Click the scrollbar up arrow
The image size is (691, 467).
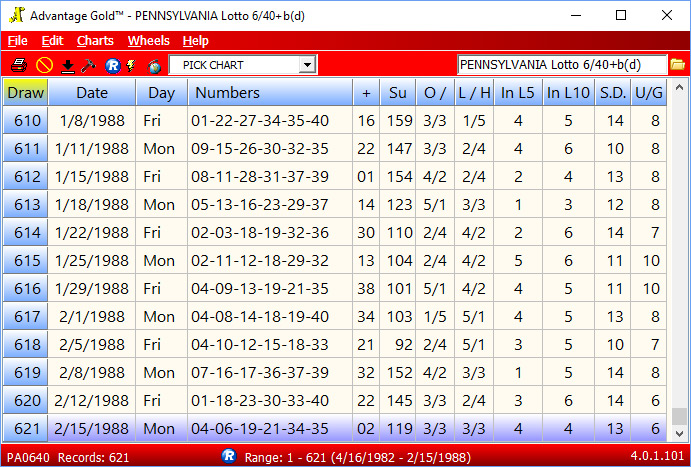coord(680,87)
